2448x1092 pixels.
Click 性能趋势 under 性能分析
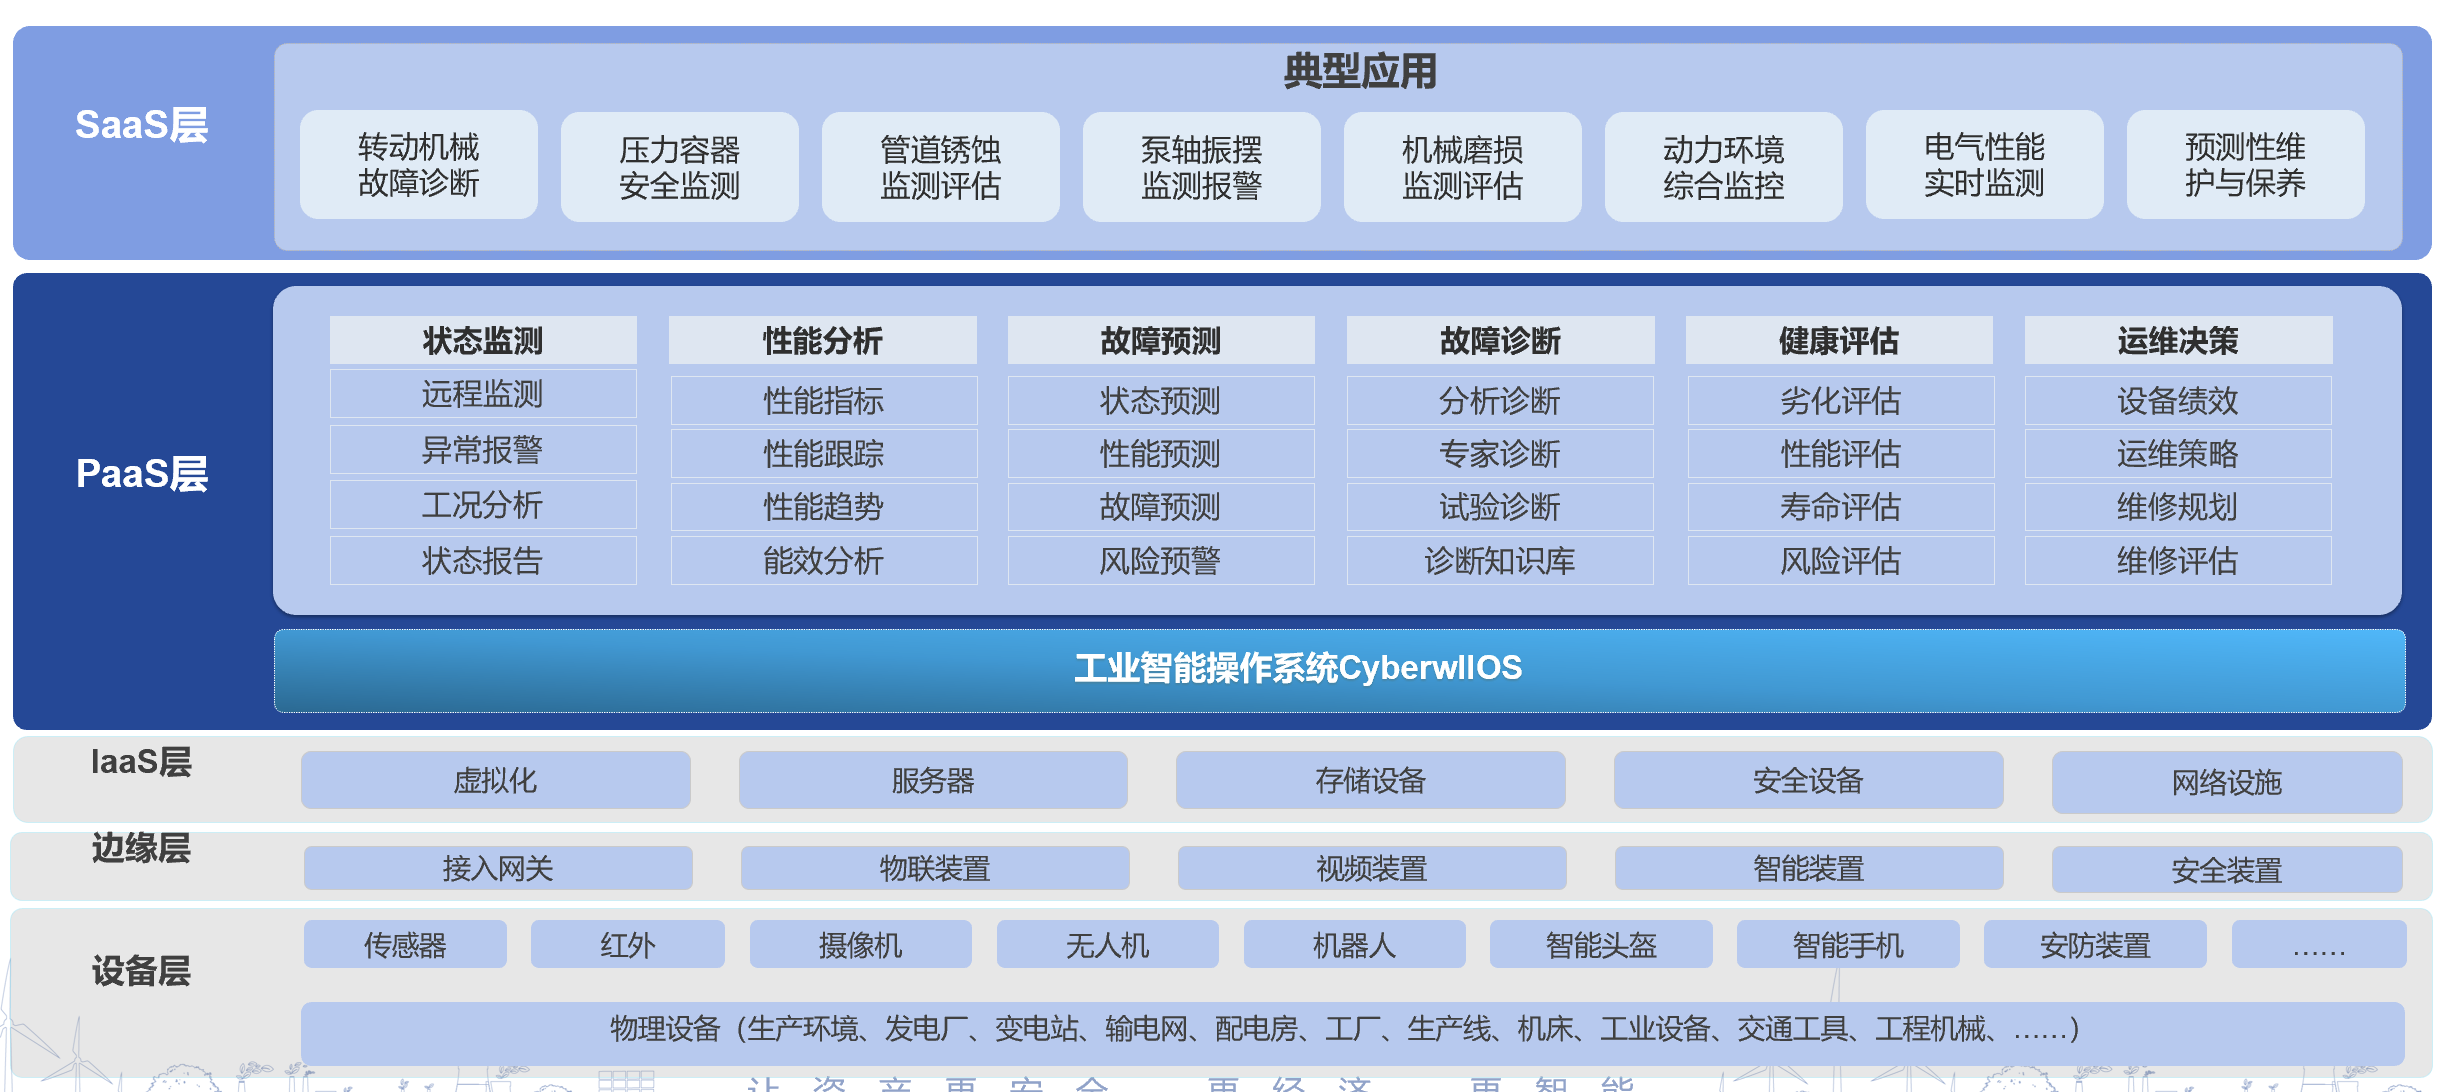823,507
